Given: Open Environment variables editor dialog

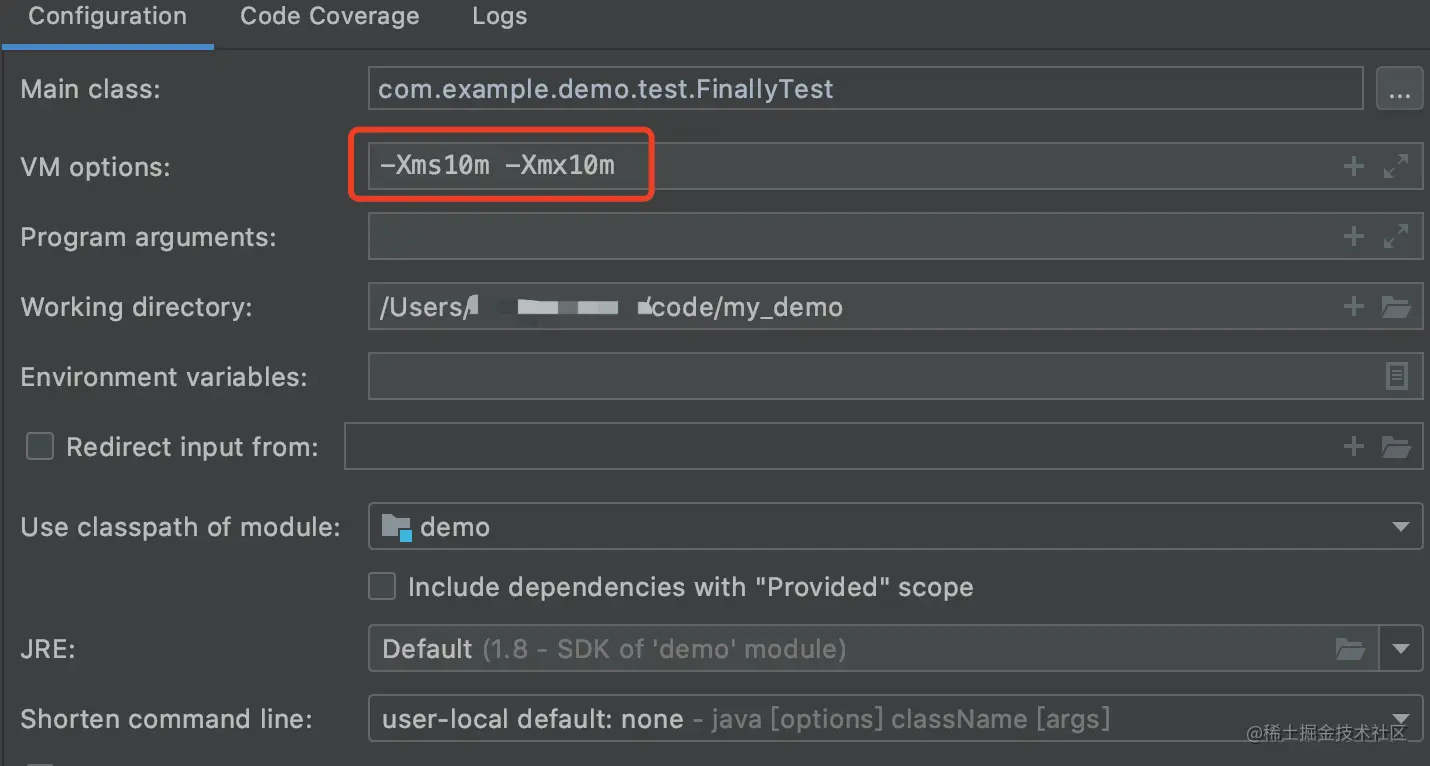Looking at the screenshot, I should pos(1396,376).
